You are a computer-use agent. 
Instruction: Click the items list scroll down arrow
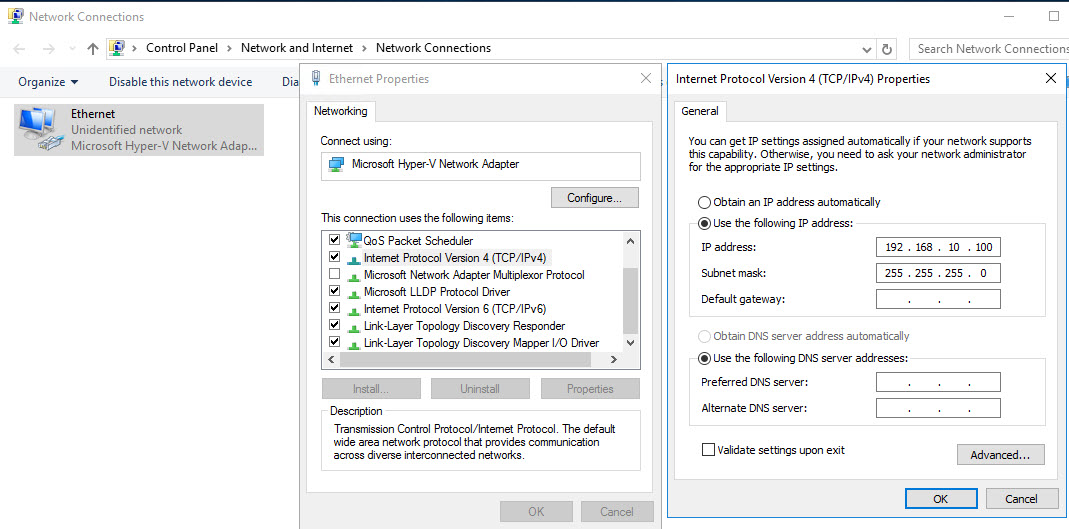click(x=630, y=343)
